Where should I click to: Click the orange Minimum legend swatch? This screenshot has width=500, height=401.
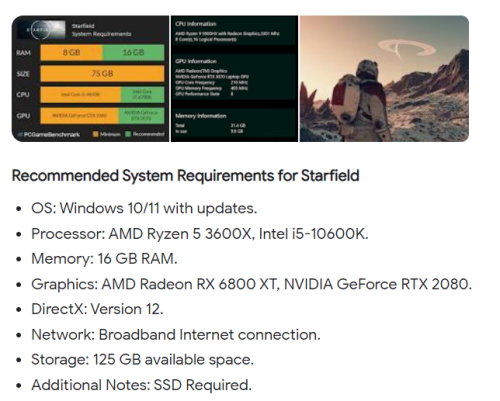(x=95, y=134)
